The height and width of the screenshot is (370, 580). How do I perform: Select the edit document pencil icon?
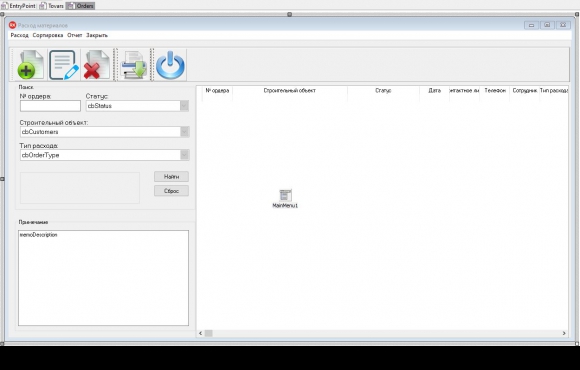(x=64, y=65)
